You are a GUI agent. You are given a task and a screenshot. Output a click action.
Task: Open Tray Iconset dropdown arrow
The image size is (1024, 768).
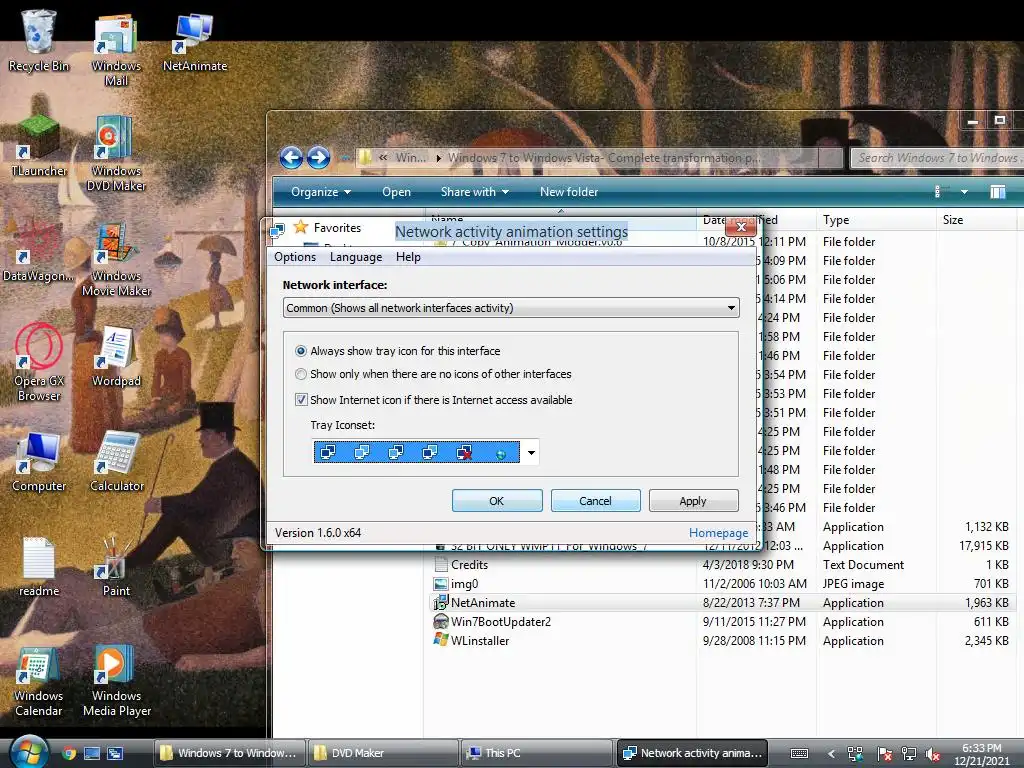pos(531,452)
